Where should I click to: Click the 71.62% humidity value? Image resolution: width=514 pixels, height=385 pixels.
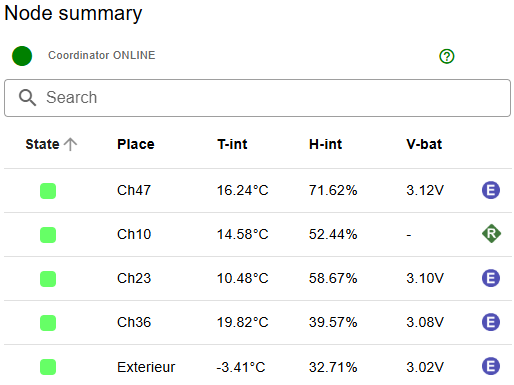tap(333, 190)
